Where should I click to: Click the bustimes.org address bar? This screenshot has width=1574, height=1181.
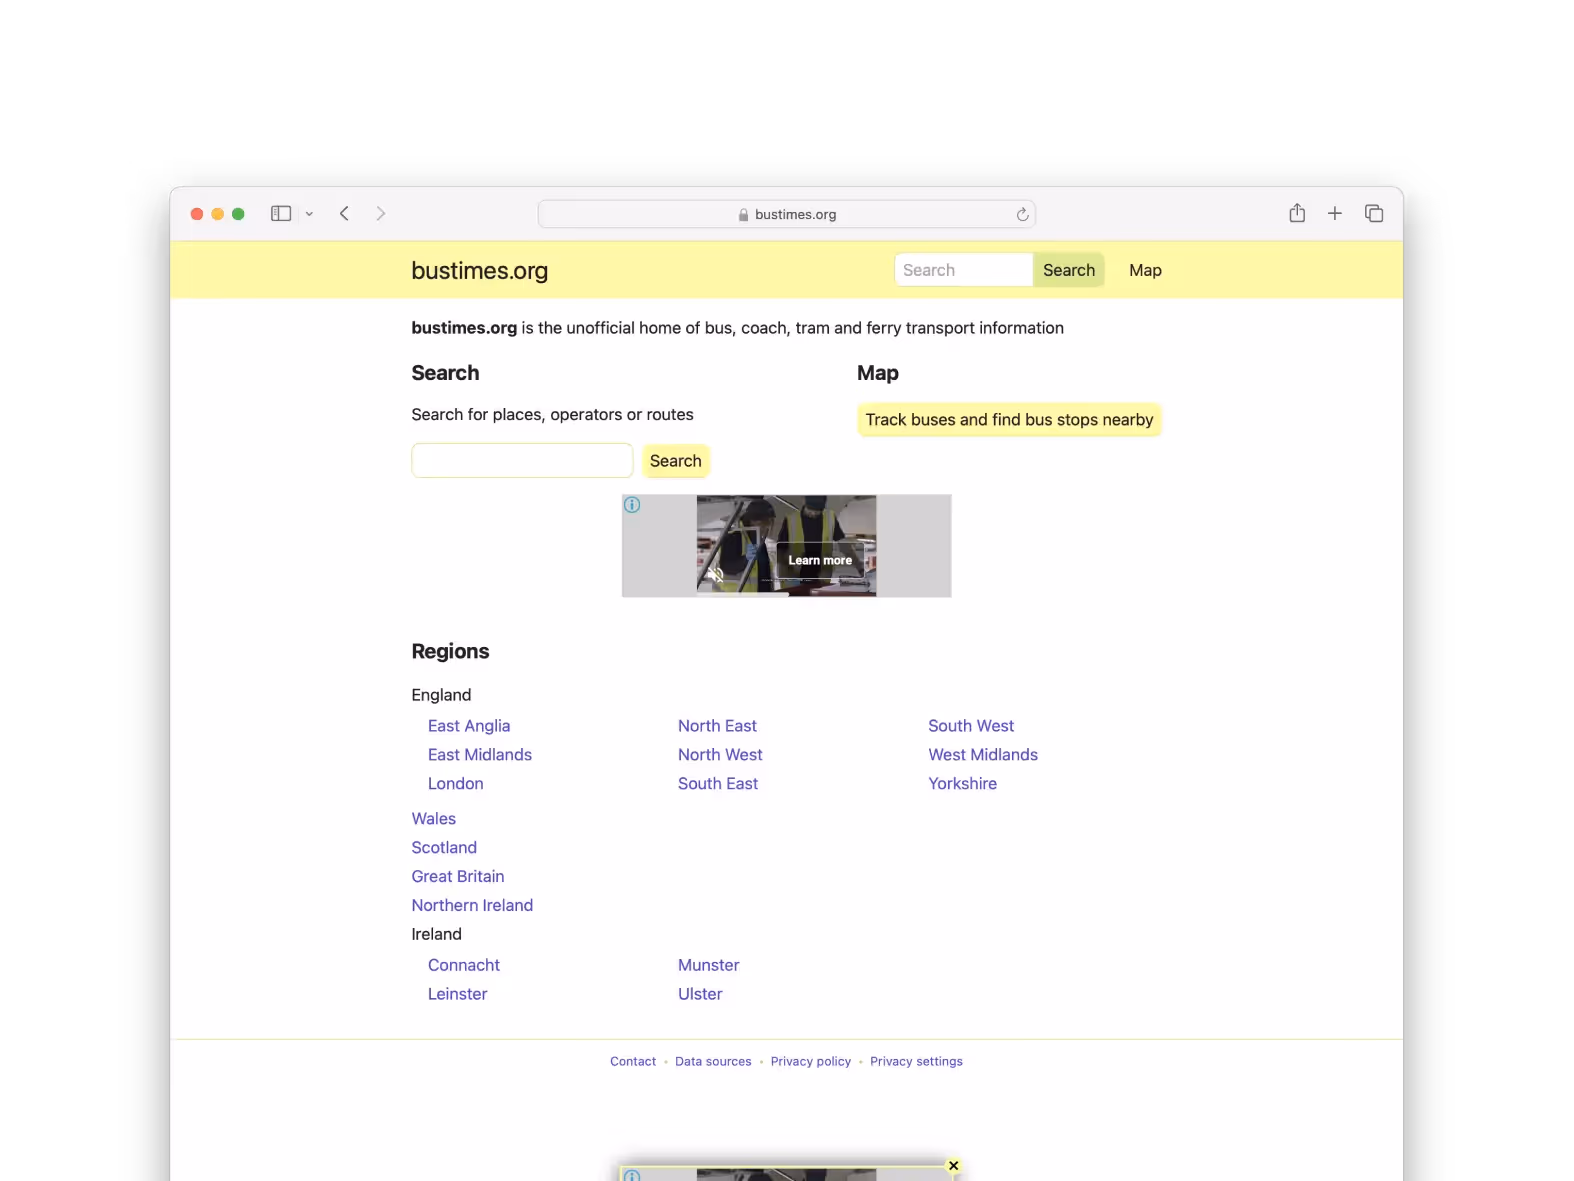click(x=787, y=214)
